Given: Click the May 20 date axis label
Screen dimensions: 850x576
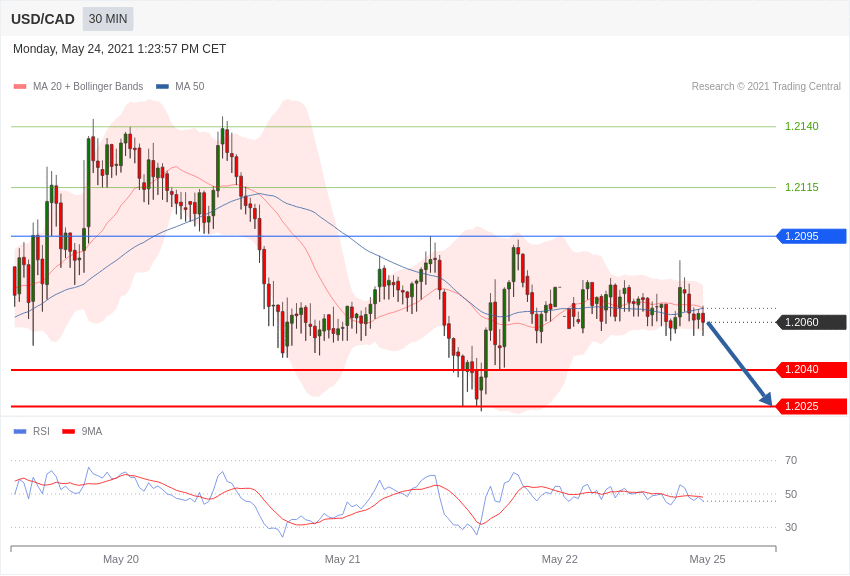Looking at the screenshot, I should [121, 559].
